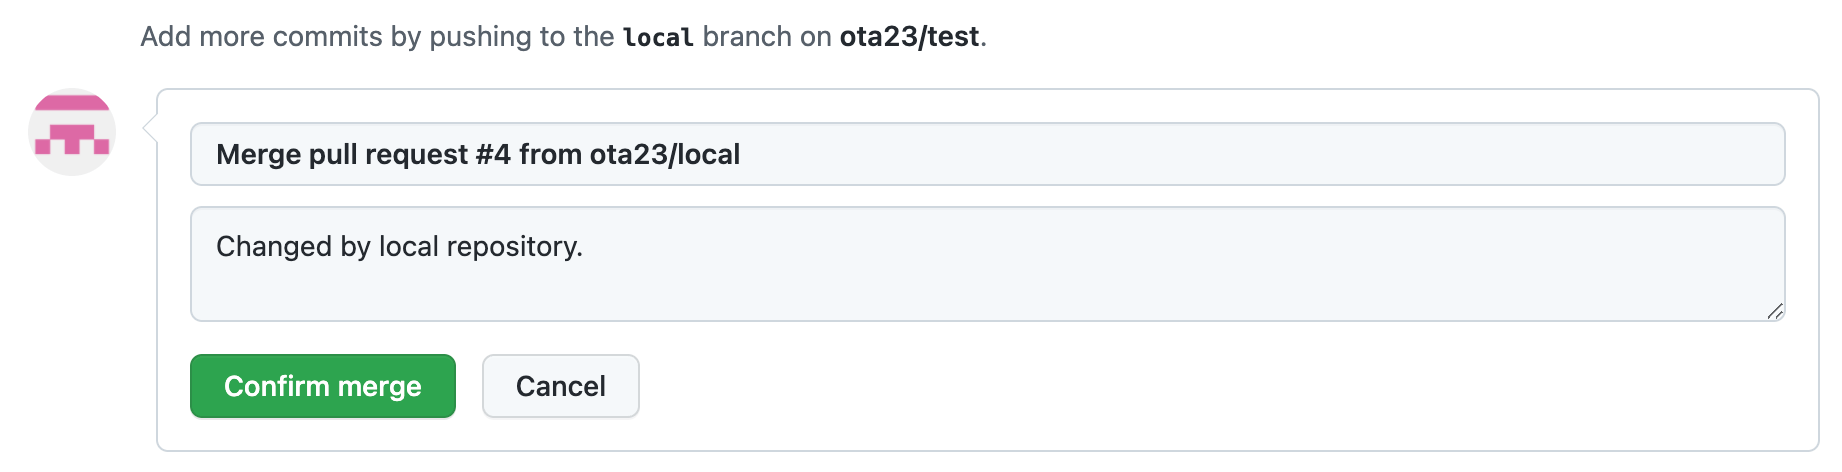Click the word 'local' in the description
Image resolution: width=1842 pixels, height=472 pixels.
(x=409, y=247)
